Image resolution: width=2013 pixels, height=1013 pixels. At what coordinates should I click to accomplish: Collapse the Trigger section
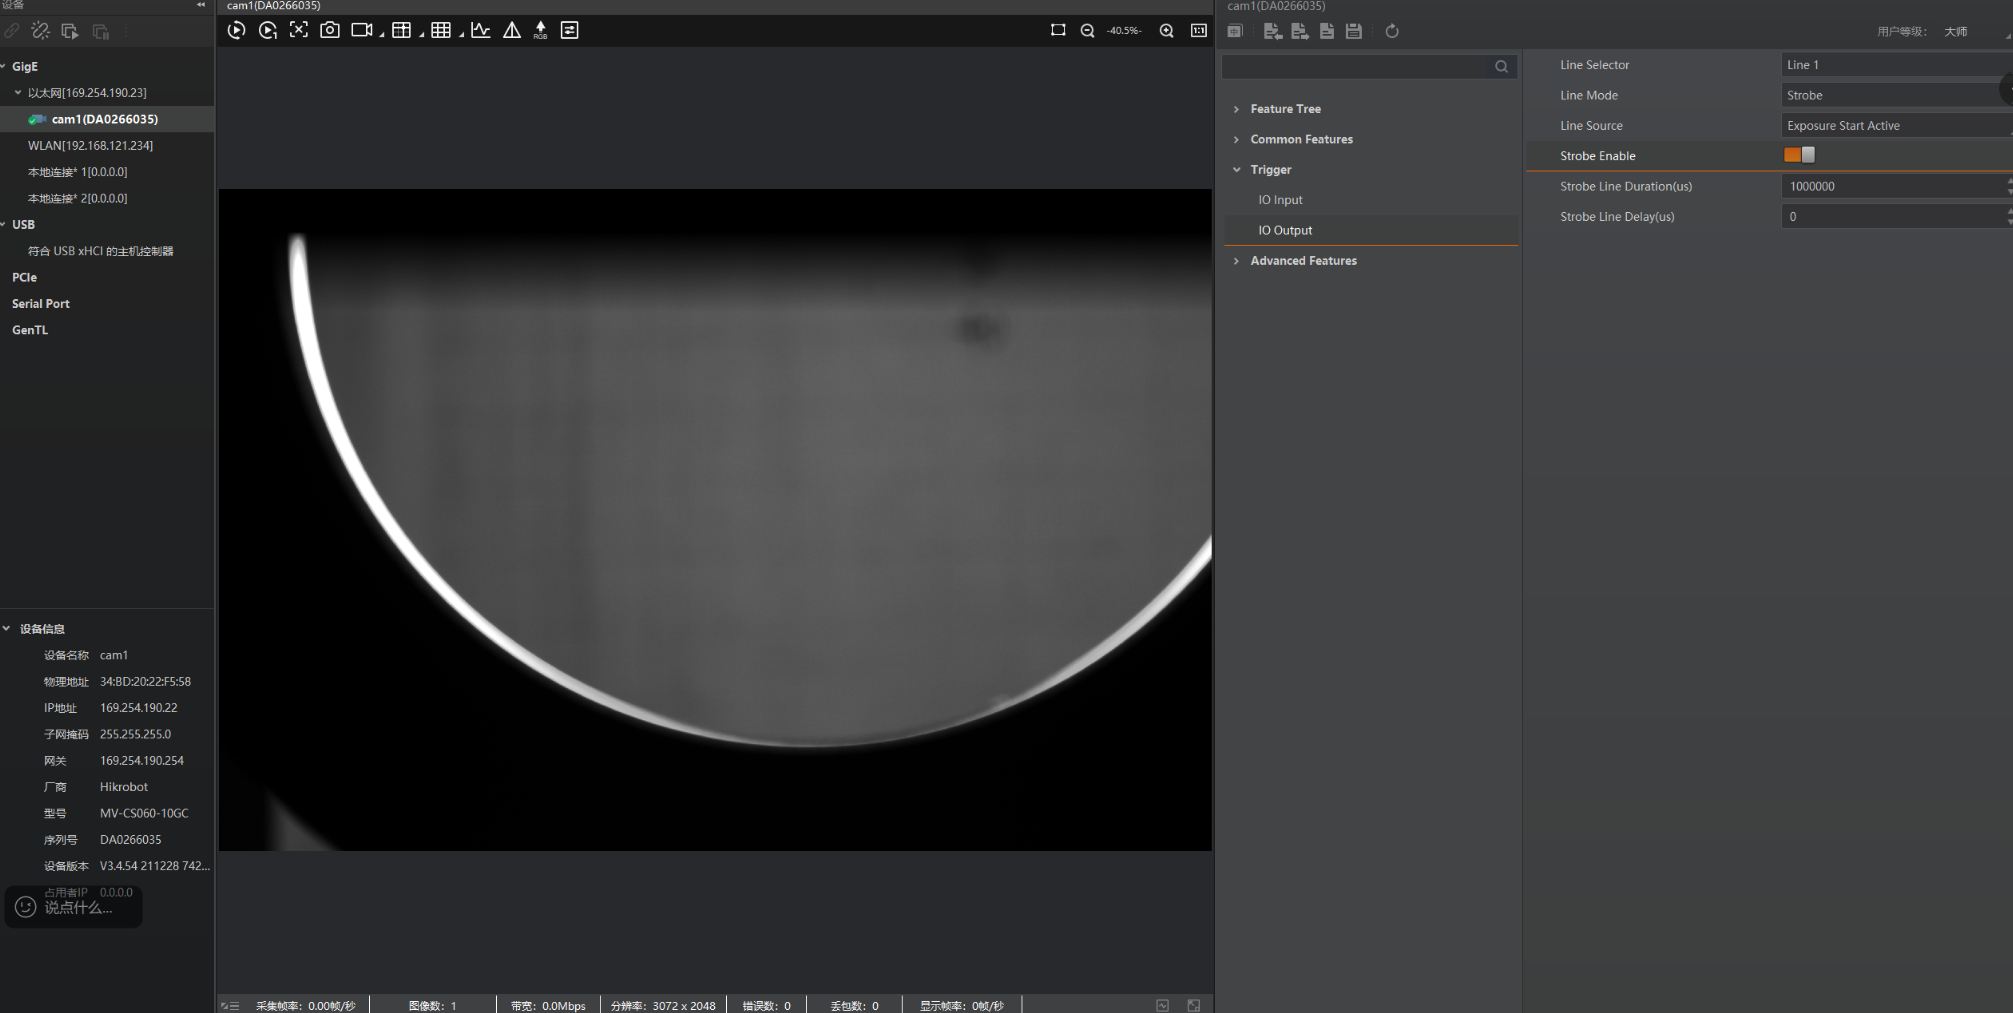click(1237, 170)
